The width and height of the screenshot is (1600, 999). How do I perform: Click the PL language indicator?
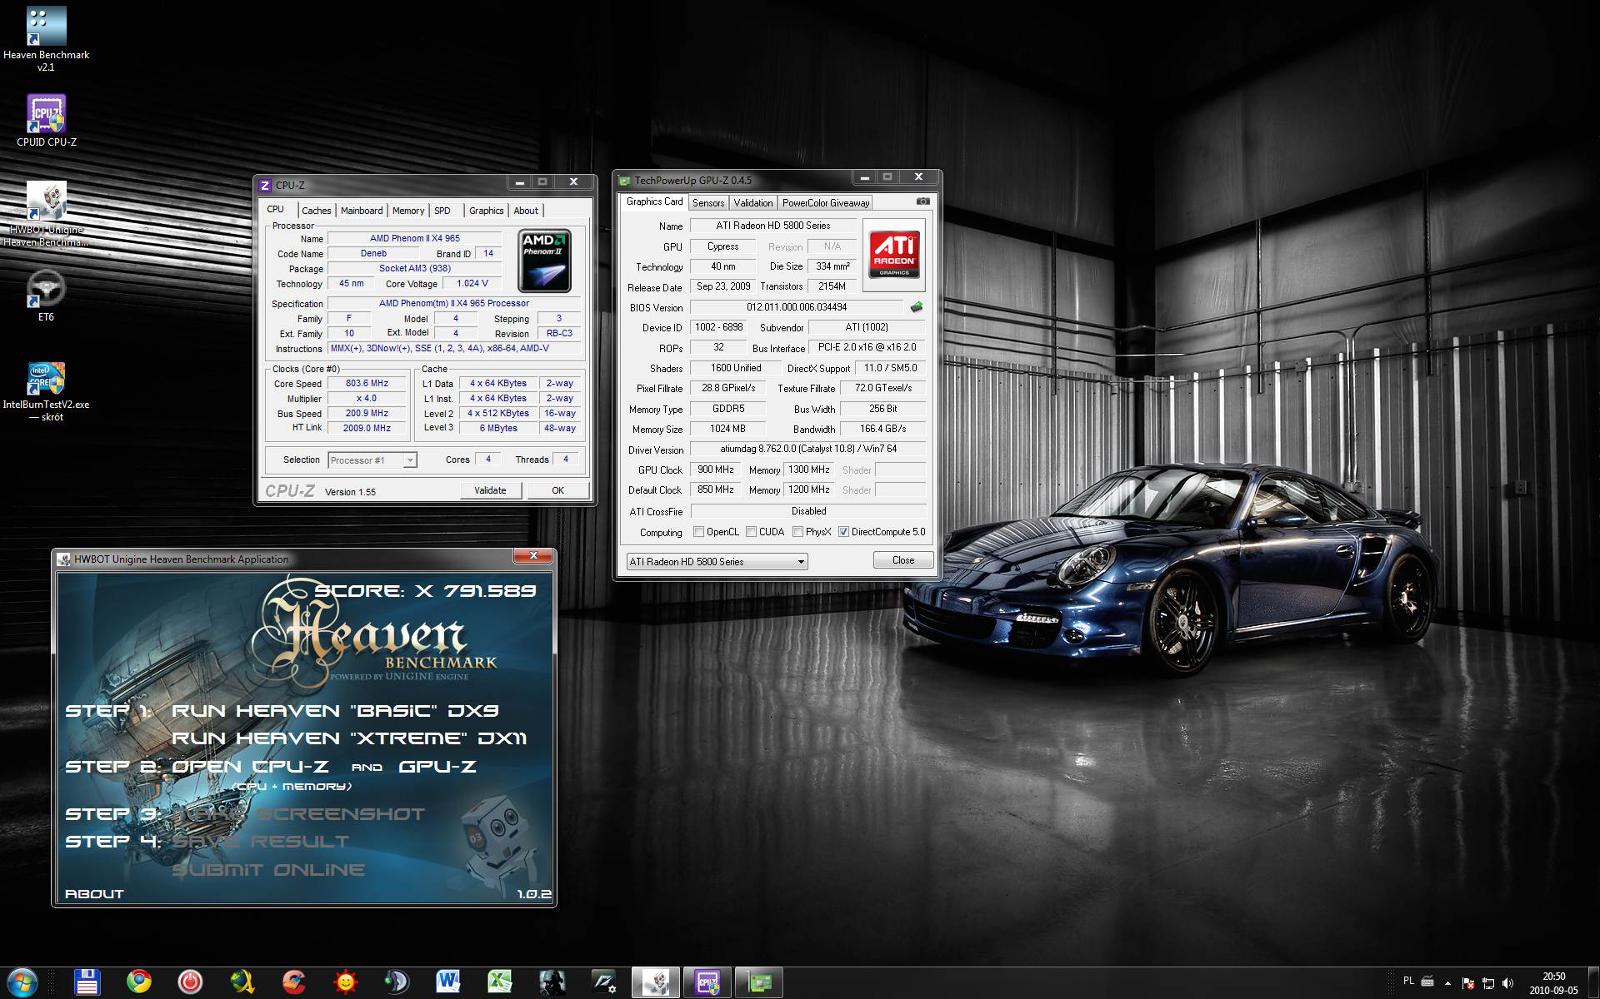pyautogui.click(x=1409, y=982)
